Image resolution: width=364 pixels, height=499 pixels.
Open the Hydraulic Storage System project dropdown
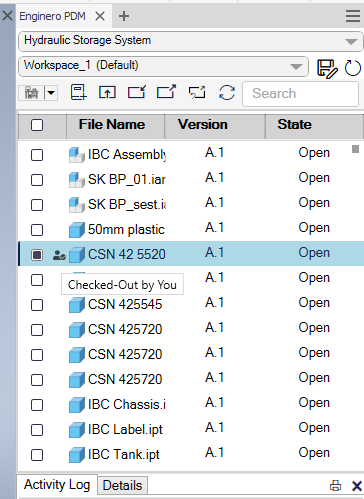coord(191,41)
